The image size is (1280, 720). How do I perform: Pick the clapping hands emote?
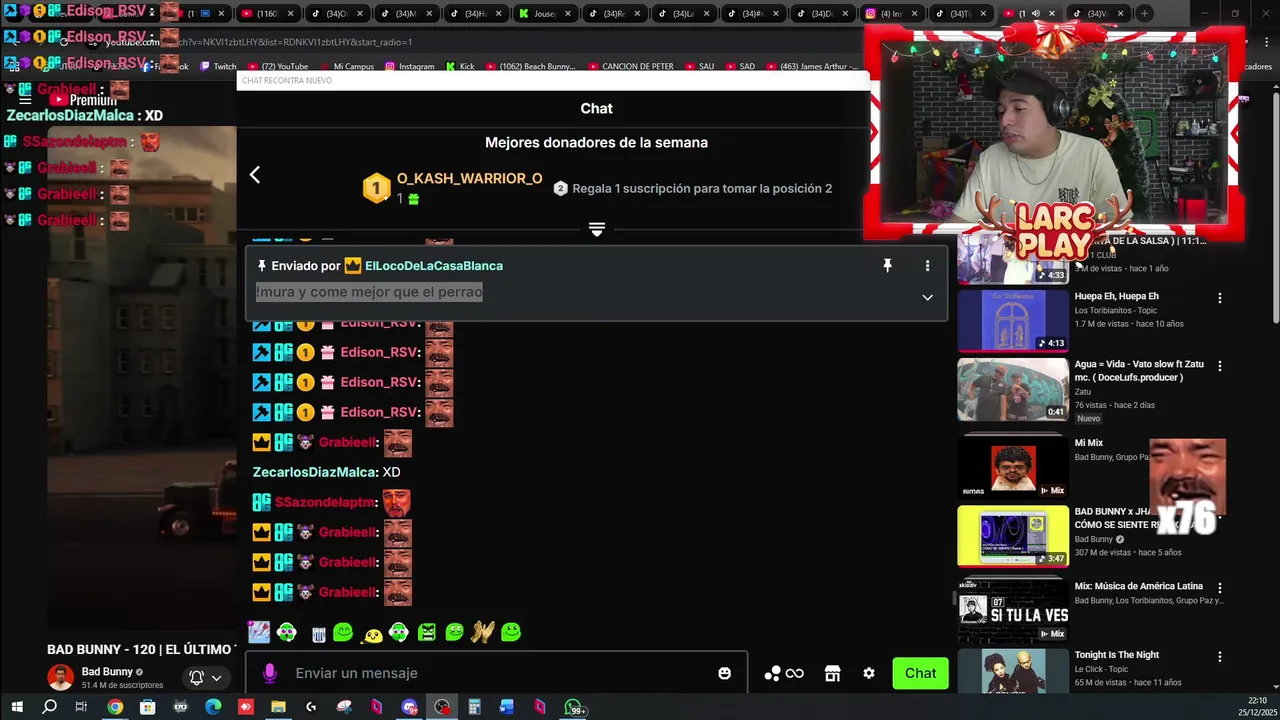[x=483, y=632]
